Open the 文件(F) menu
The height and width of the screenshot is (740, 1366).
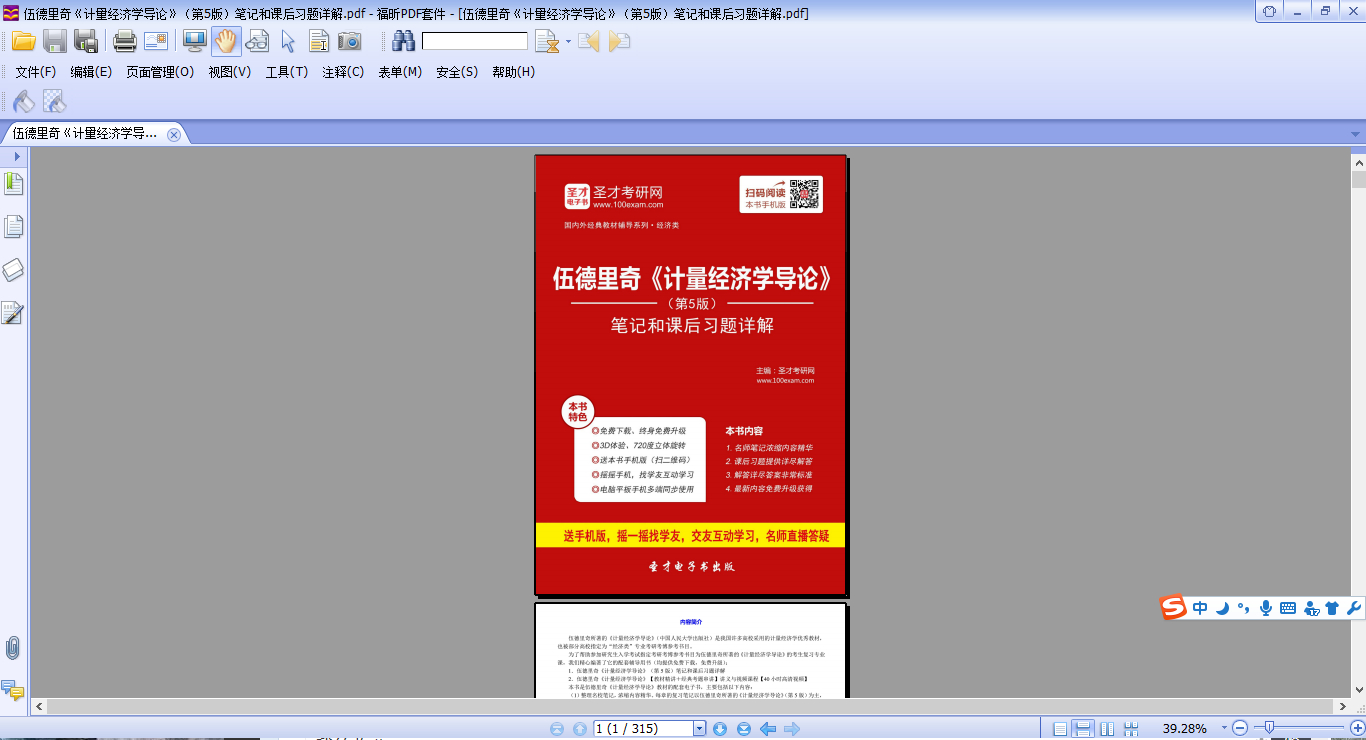(x=36, y=72)
